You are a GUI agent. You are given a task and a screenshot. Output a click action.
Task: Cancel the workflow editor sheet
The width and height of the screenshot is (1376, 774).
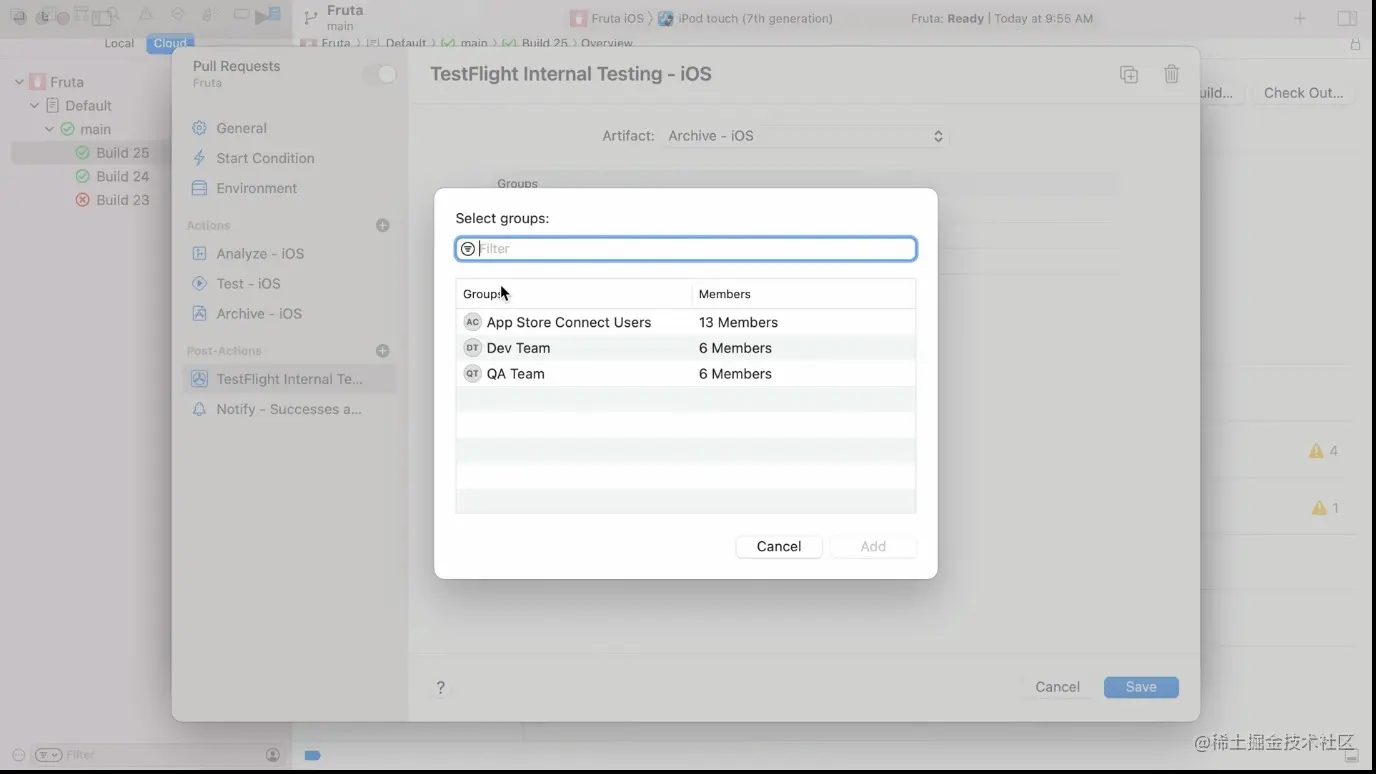pos(1057,687)
